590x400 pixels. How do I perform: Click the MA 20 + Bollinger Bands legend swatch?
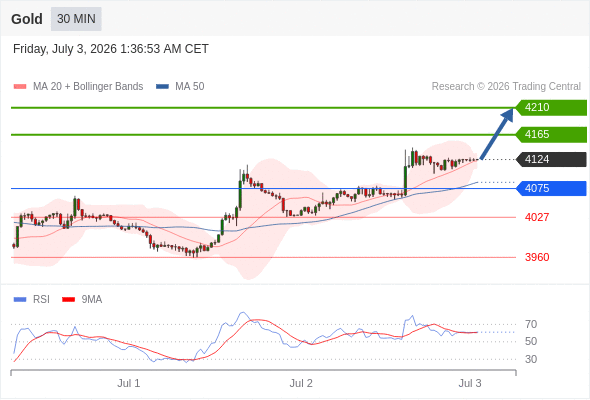(x=20, y=87)
